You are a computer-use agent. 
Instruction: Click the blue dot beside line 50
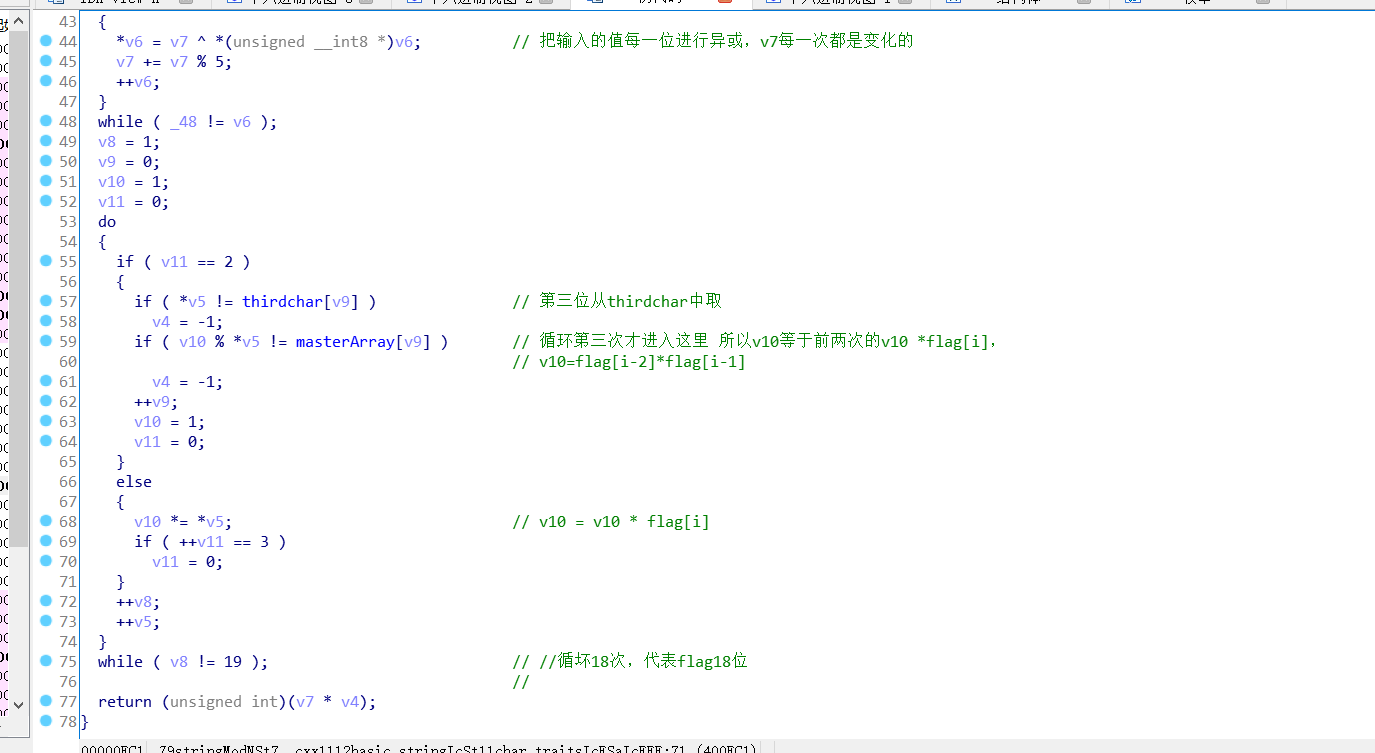coord(46,161)
